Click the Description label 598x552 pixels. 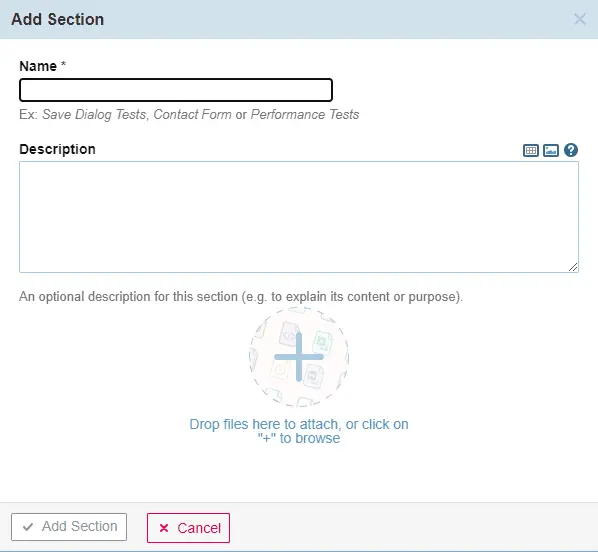57,149
